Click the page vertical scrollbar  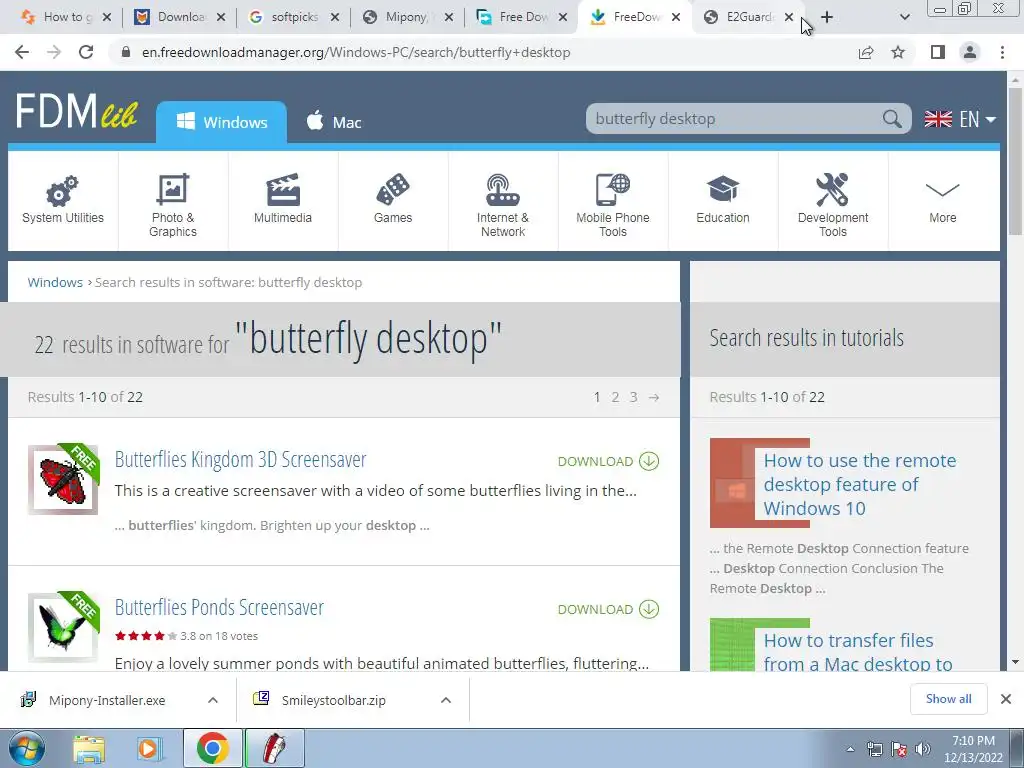(x=1015, y=162)
